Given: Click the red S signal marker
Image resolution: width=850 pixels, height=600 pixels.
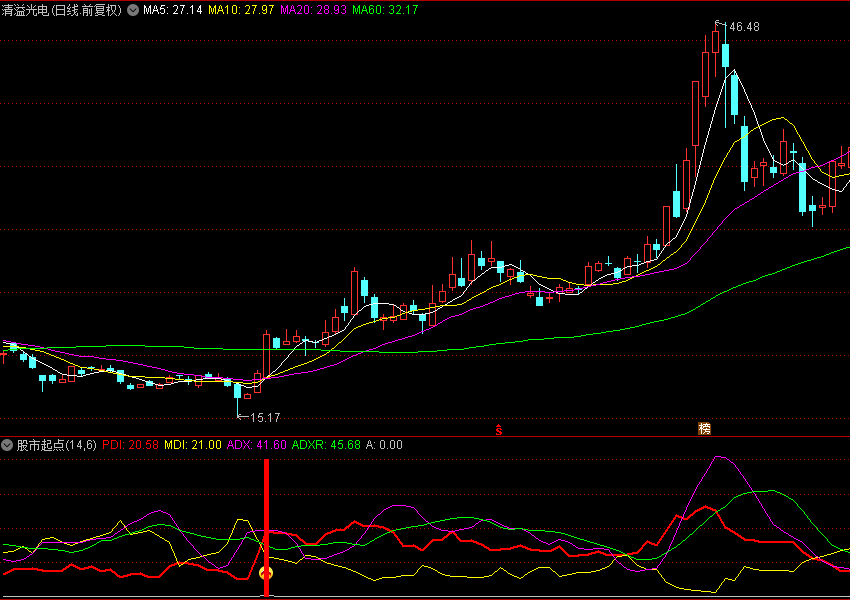Looking at the screenshot, I should pyautogui.click(x=499, y=430).
